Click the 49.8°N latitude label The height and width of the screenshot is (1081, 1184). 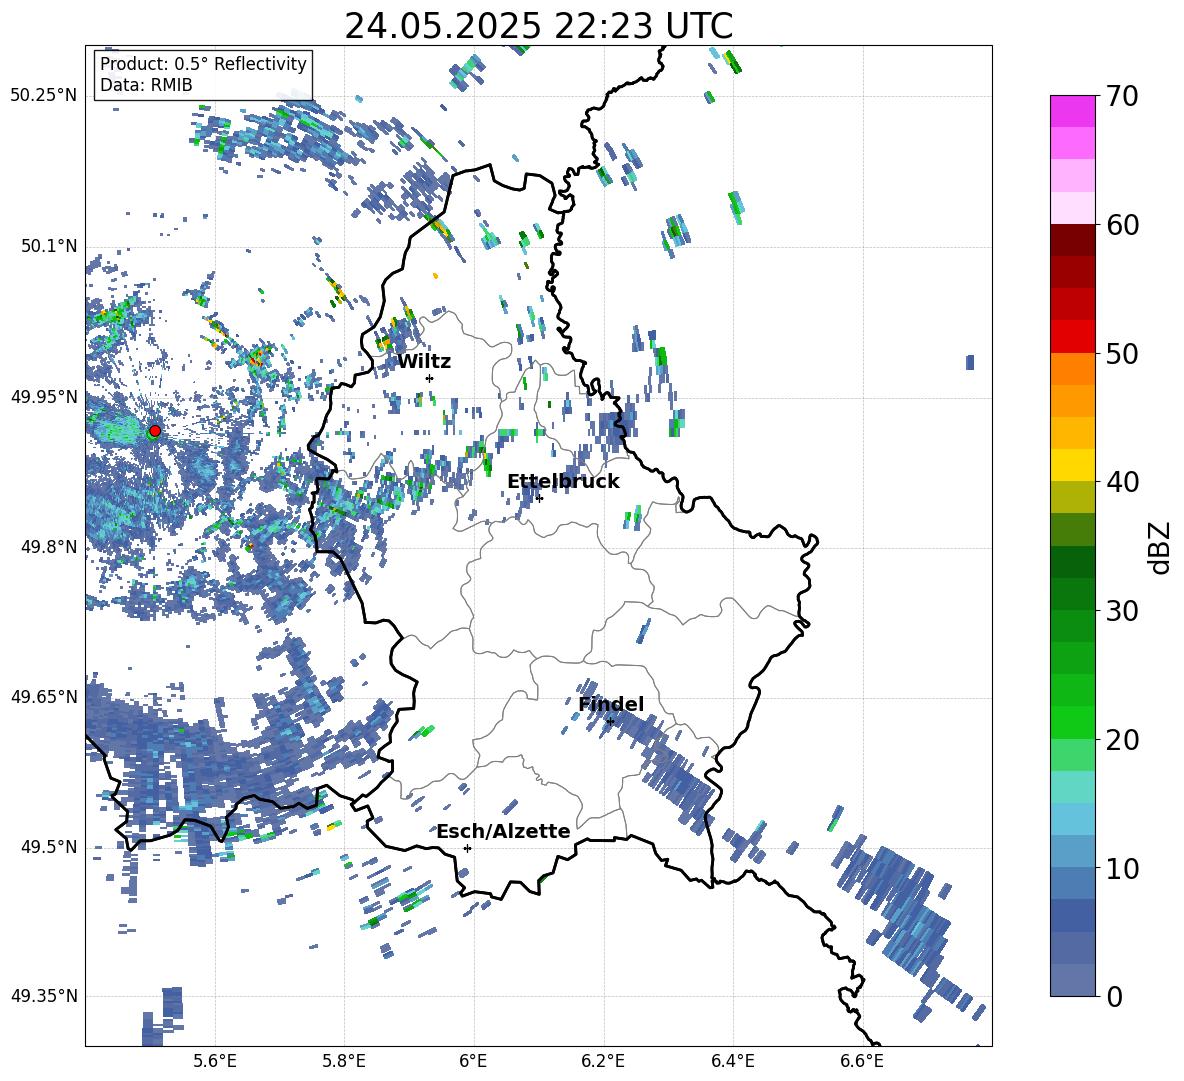click(50, 547)
